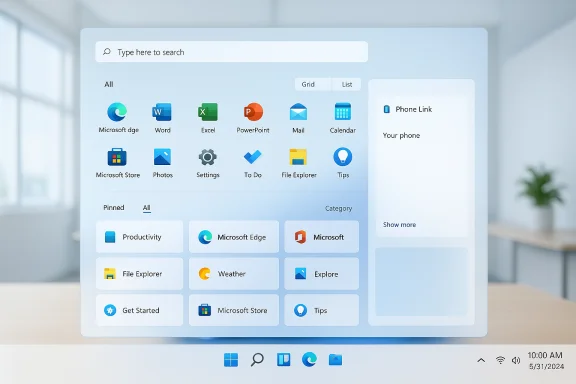This screenshot has height=384, width=576.
Task: Open the Tips category tile
Action: pyautogui.click(x=321, y=310)
